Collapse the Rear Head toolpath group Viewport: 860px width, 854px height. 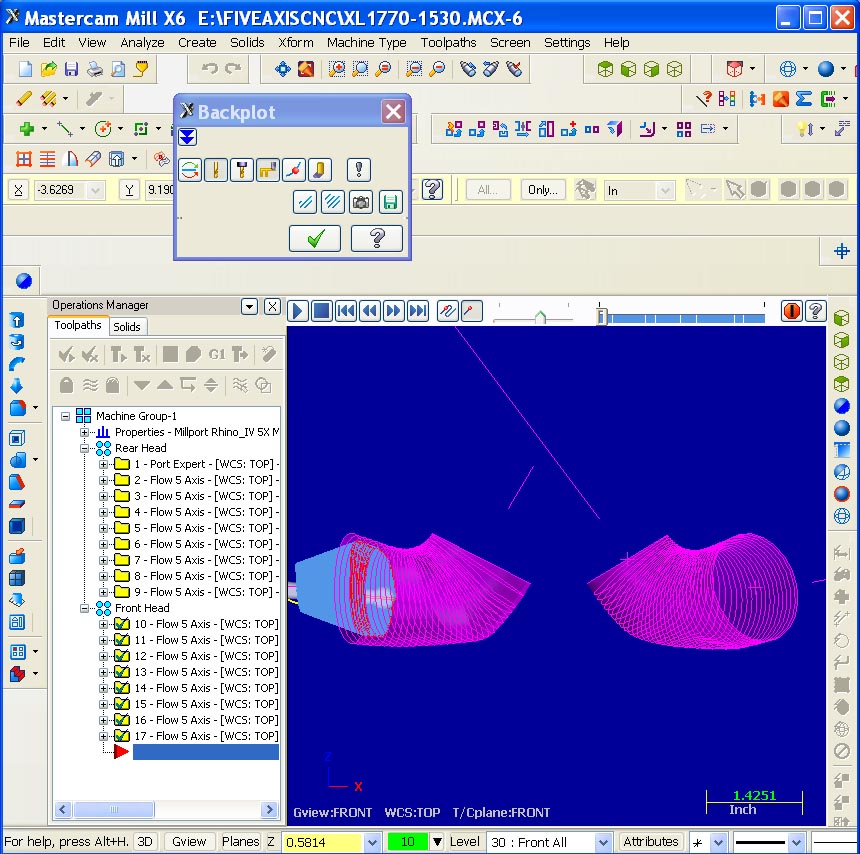point(84,448)
